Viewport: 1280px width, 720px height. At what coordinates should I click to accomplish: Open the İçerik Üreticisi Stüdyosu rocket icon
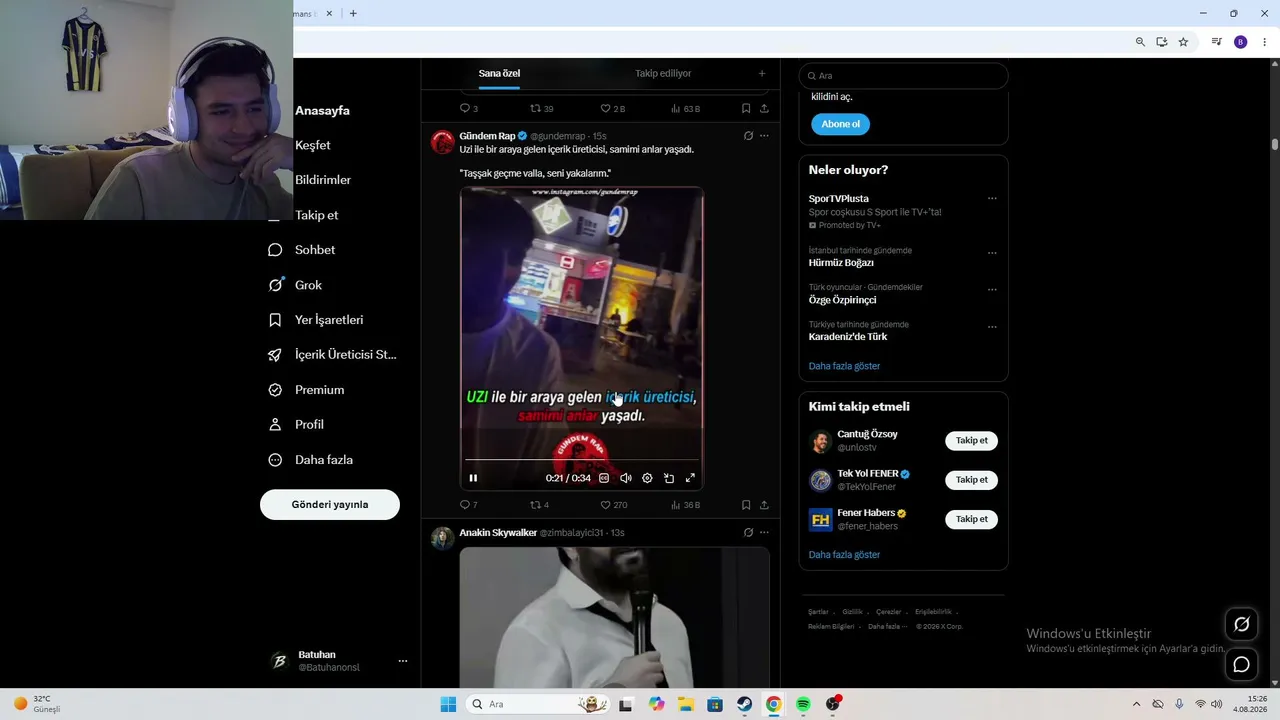tap(275, 355)
